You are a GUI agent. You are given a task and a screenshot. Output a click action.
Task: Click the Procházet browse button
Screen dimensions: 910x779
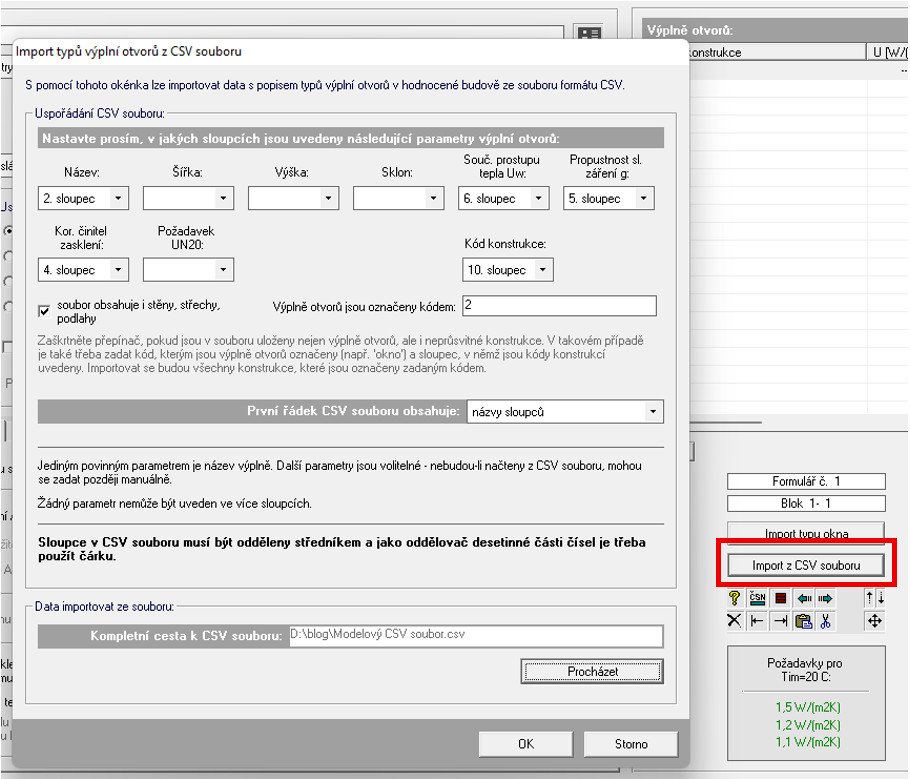coord(592,672)
